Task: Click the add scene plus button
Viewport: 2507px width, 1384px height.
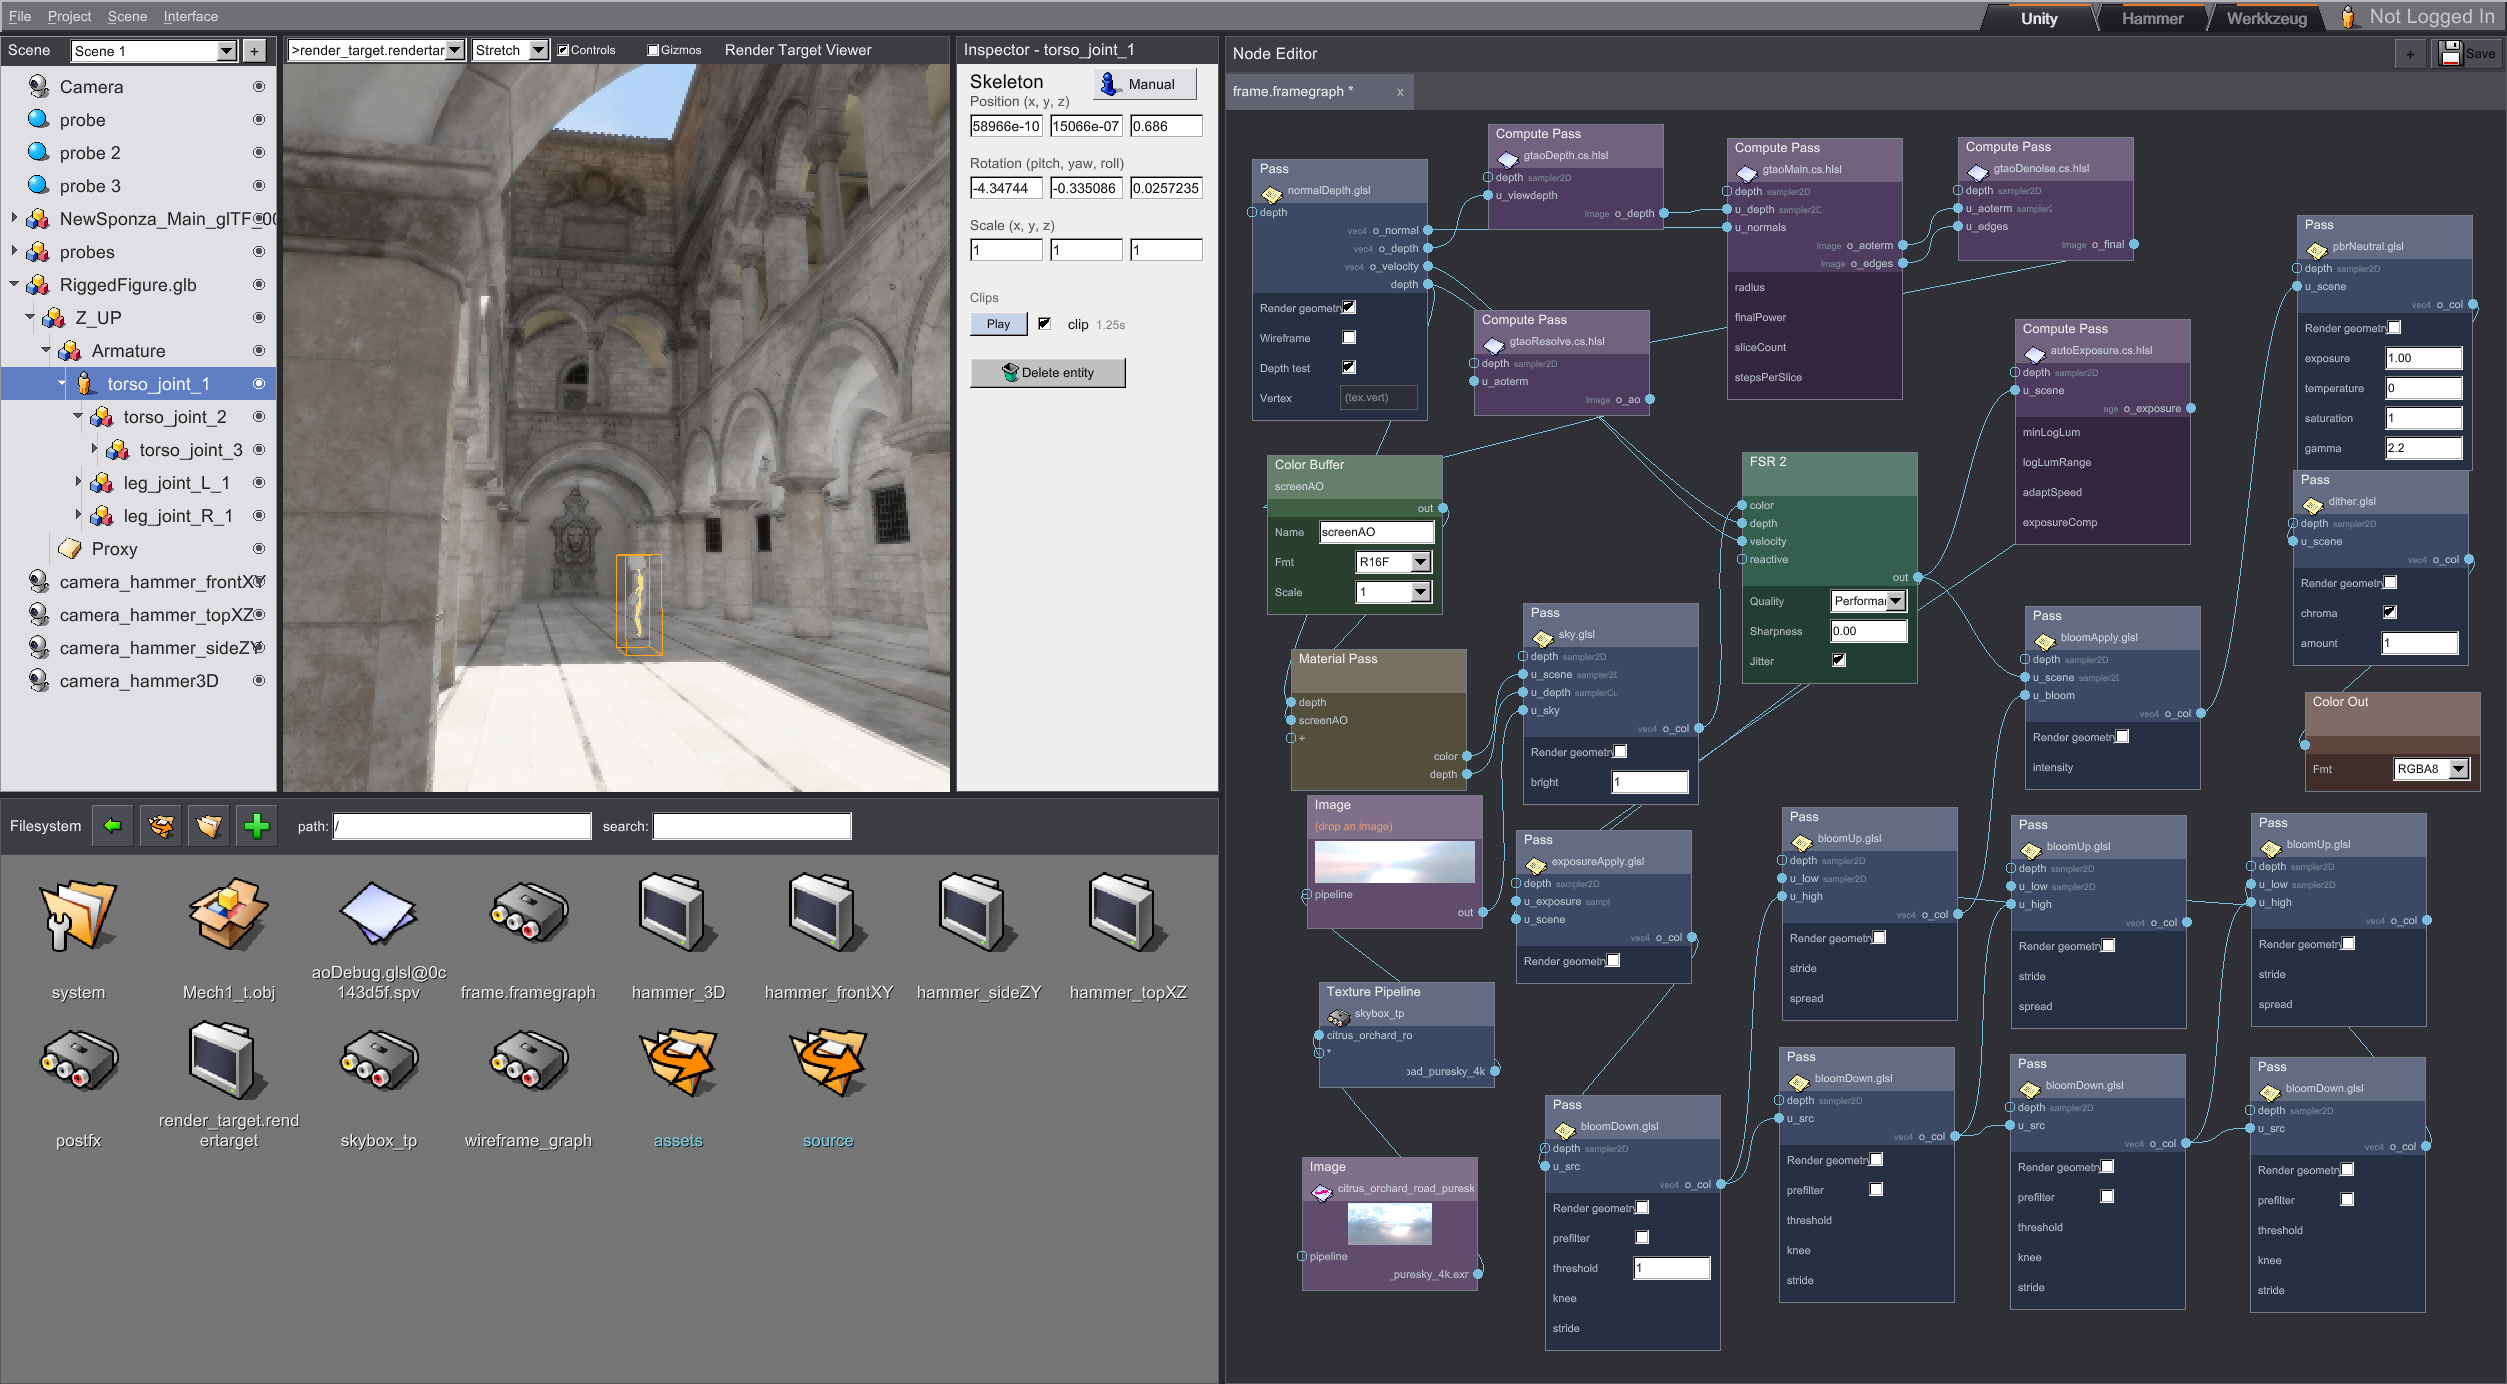Action: tap(255, 51)
